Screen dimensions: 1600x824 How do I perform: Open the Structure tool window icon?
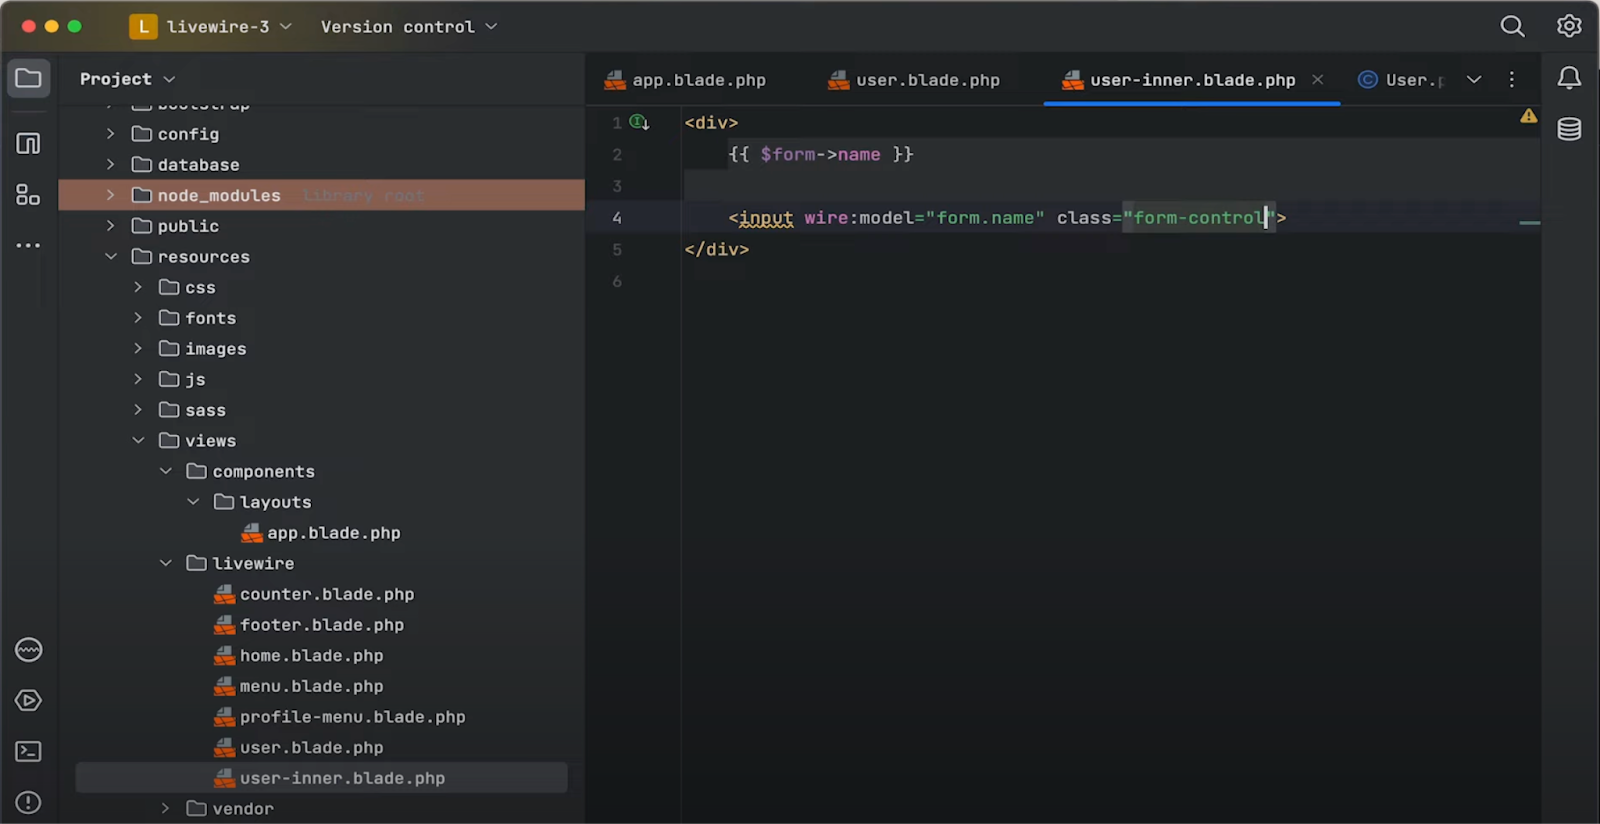[x=28, y=143]
